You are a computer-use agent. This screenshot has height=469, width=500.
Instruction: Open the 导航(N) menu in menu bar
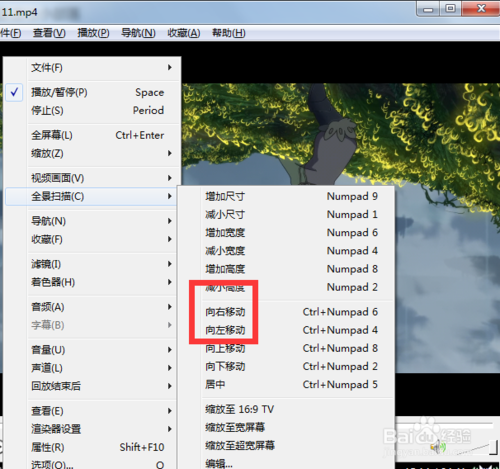[x=138, y=33]
